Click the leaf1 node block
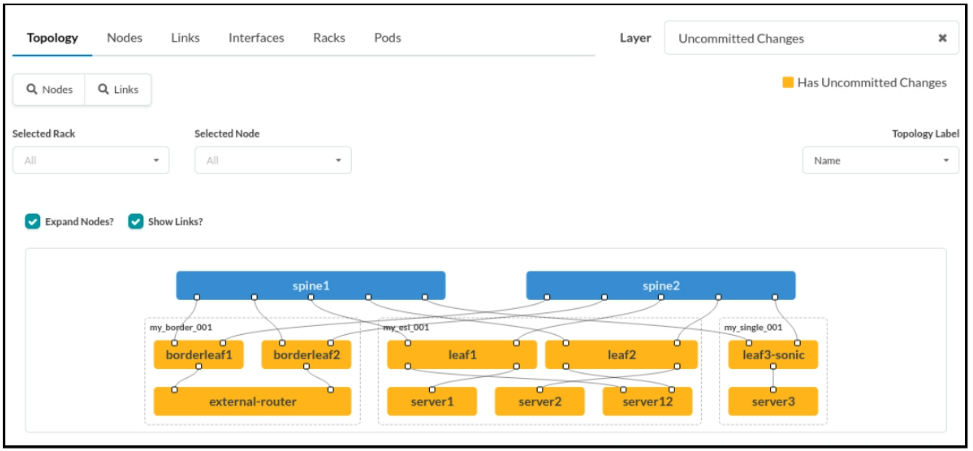Screen dimensions: 973x451 461,354
